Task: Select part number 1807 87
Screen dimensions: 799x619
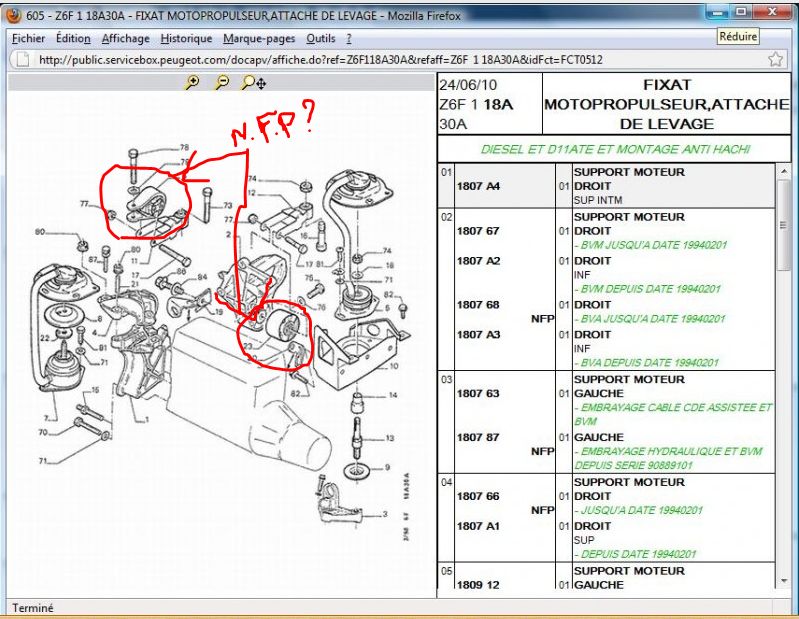Action: point(477,438)
